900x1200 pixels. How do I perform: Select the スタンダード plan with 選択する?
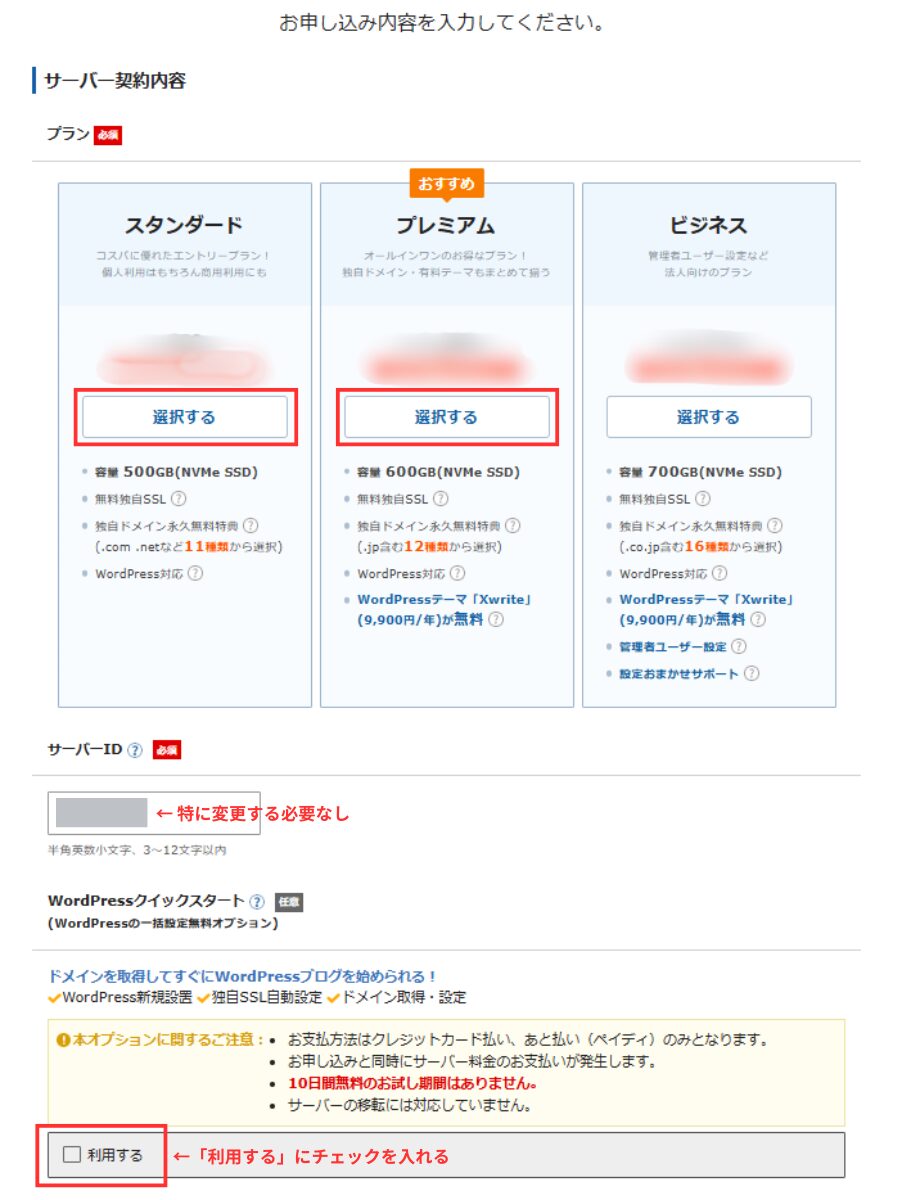point(184,417)
